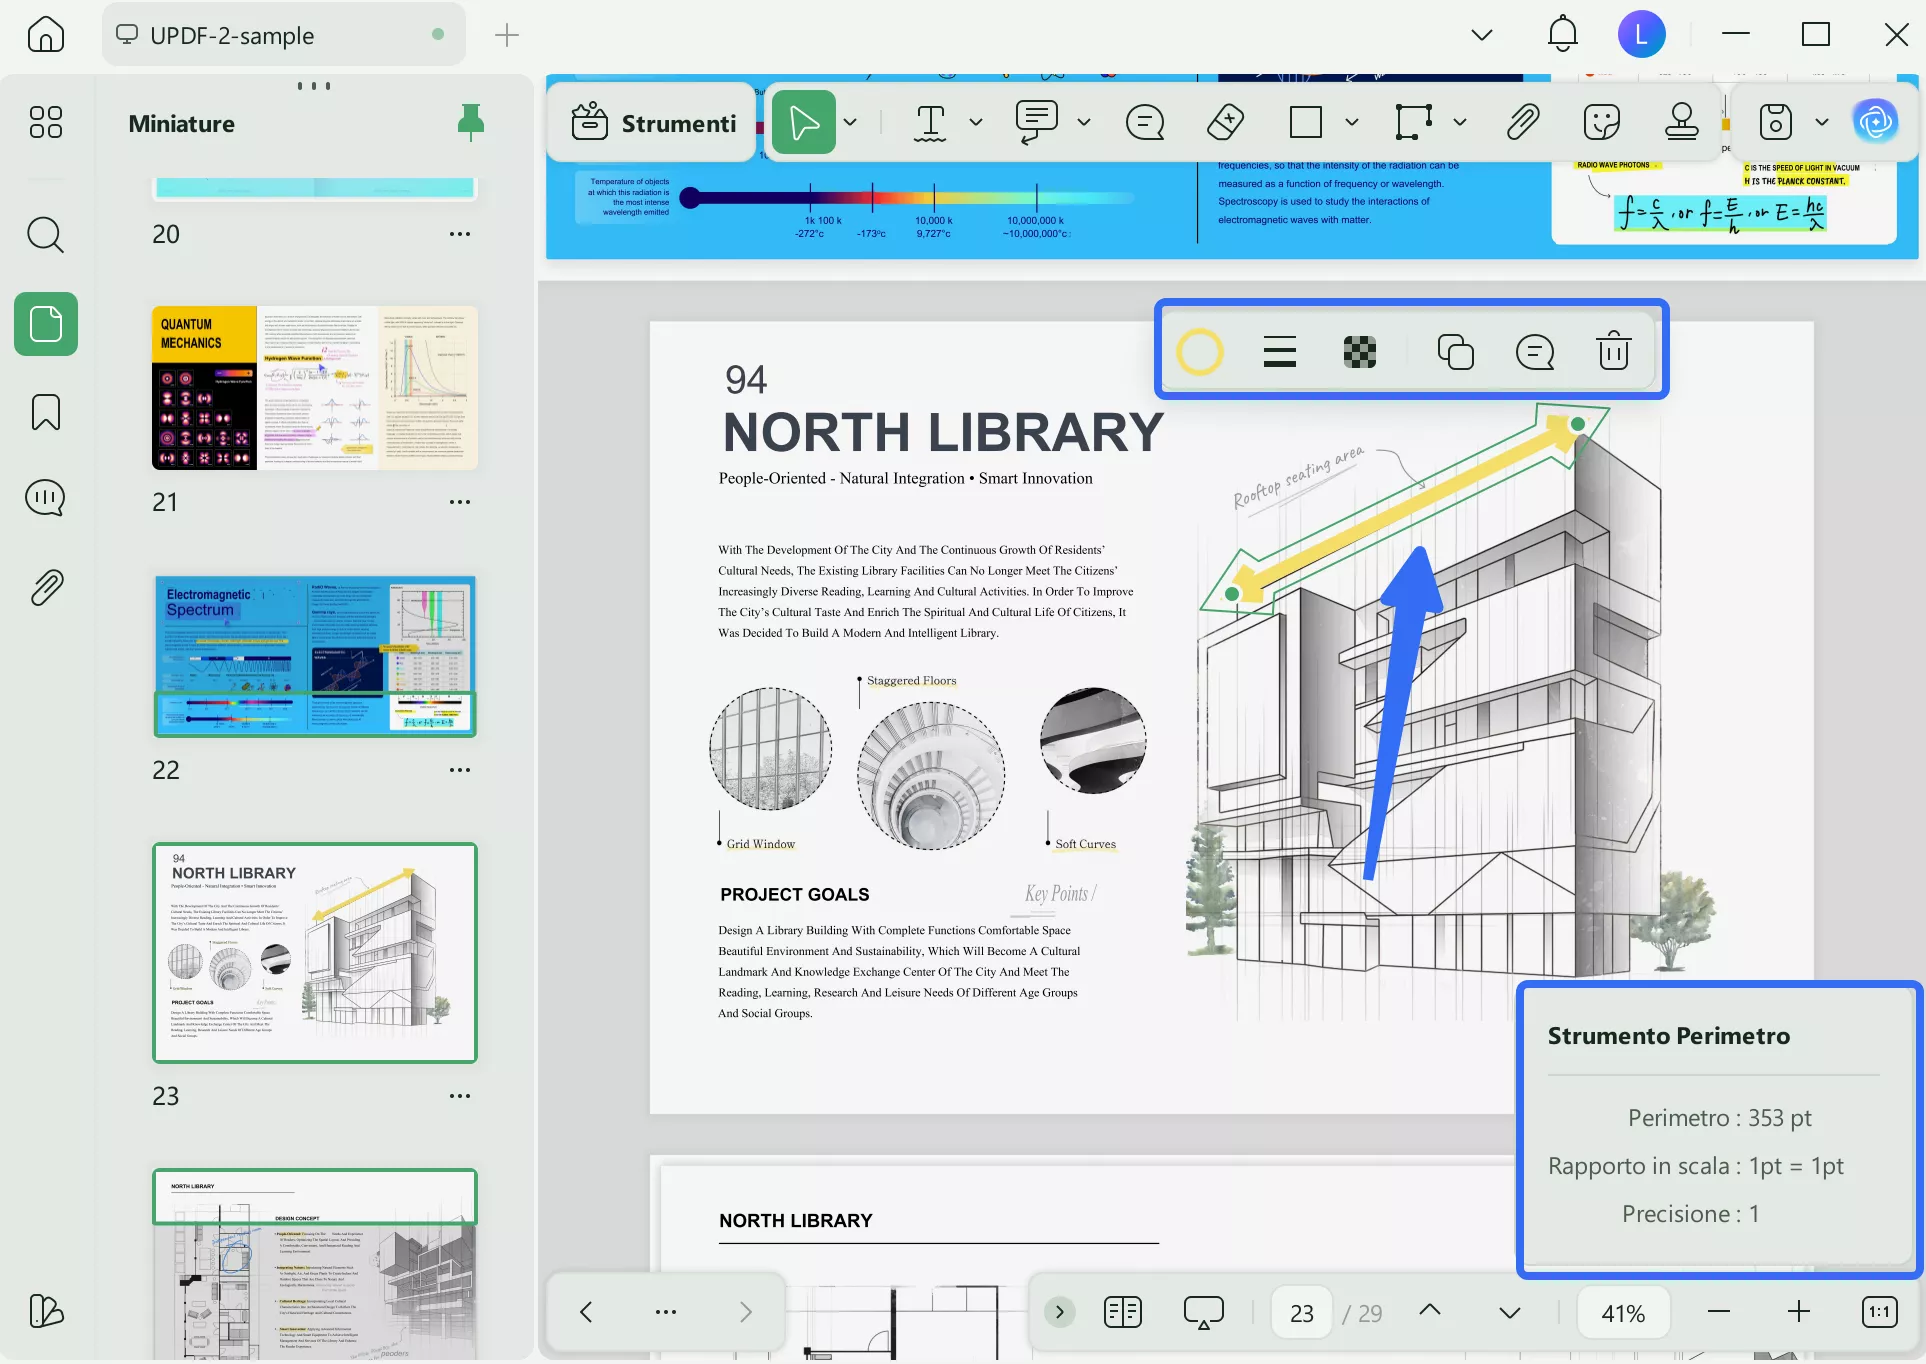Open the bookmarks panel in the sidebar

pos(46,412)
